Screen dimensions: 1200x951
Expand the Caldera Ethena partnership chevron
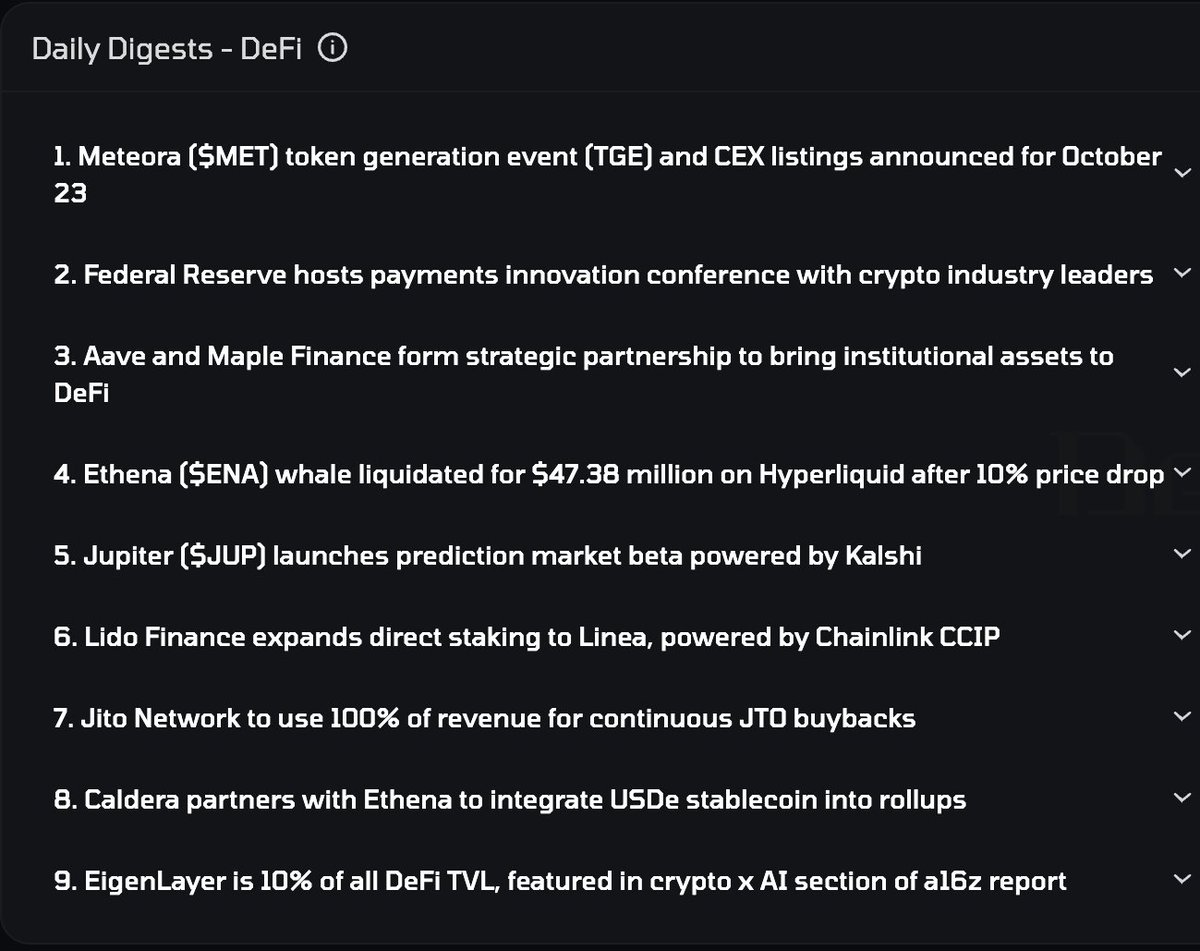1182,799
